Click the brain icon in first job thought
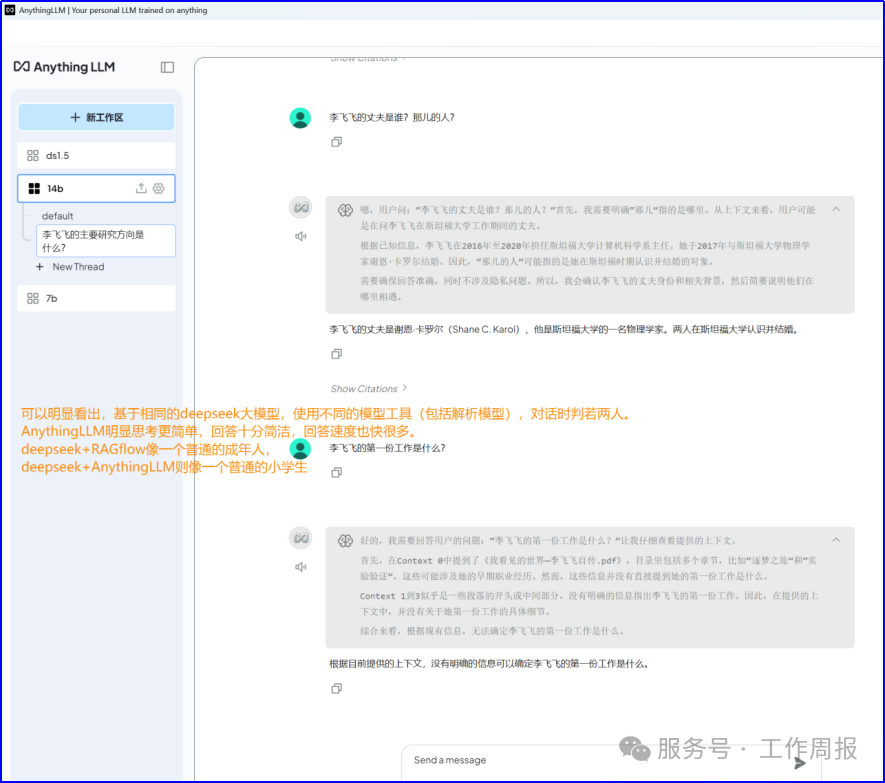Screen dimensions: 885x783 pyautogui.click(x=345, y=541)
